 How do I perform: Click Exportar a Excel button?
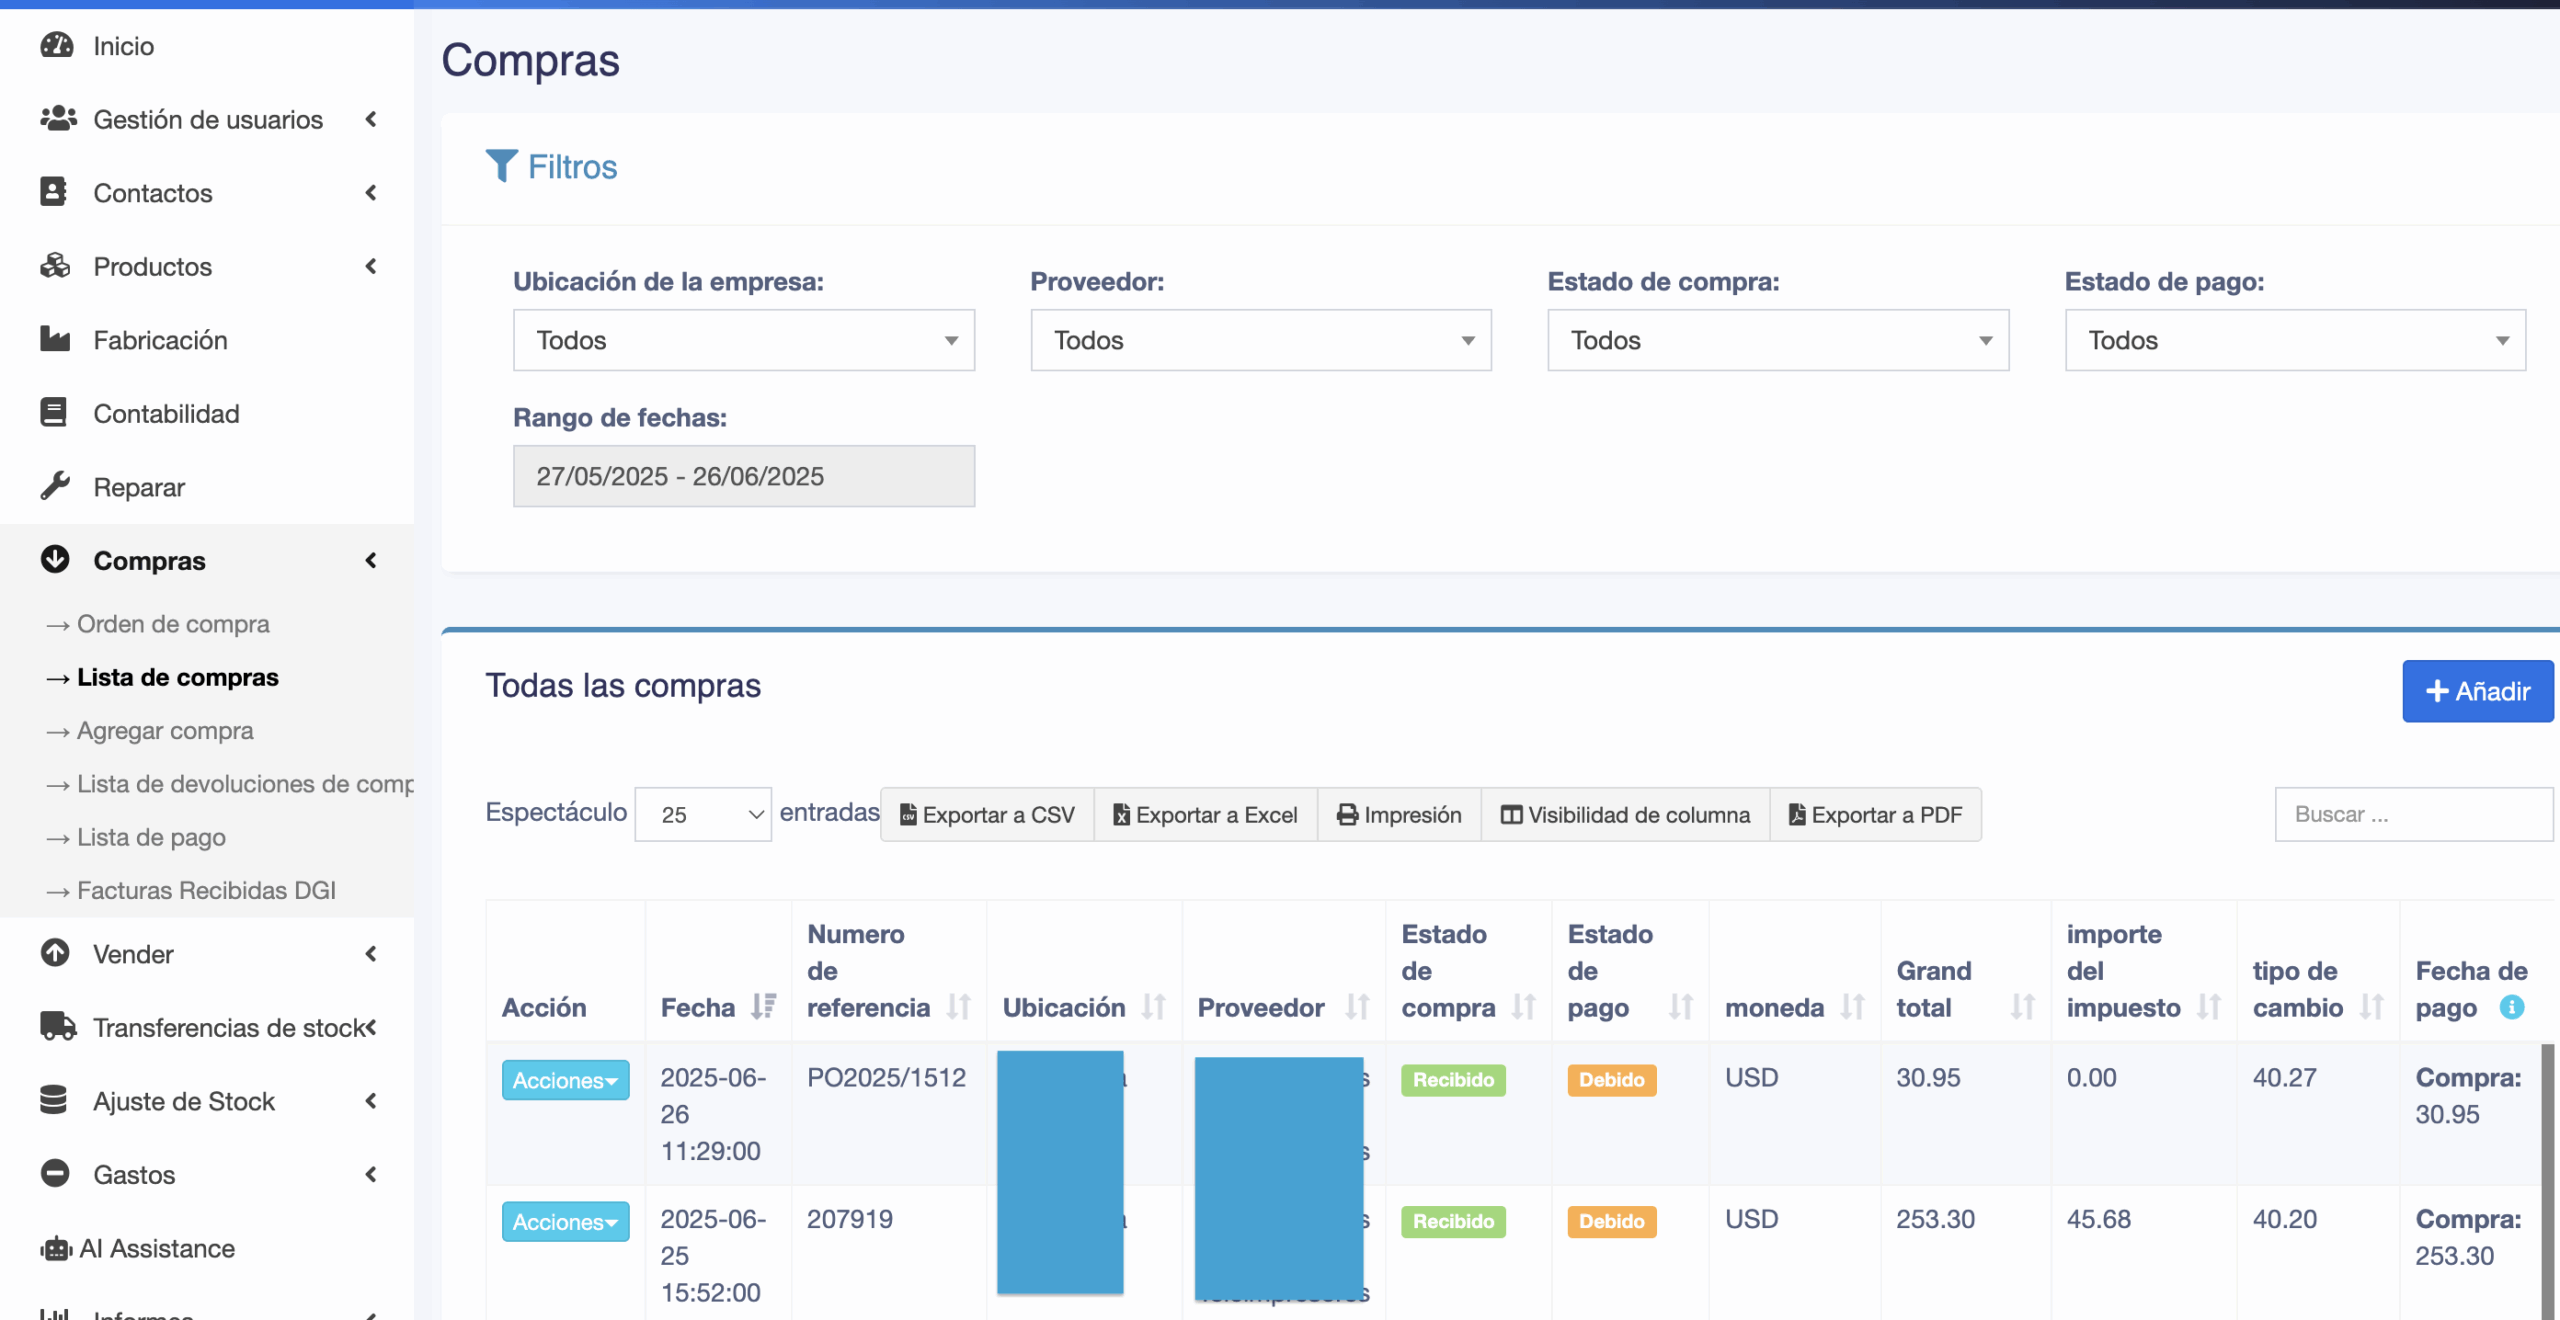coord(1205,815)
